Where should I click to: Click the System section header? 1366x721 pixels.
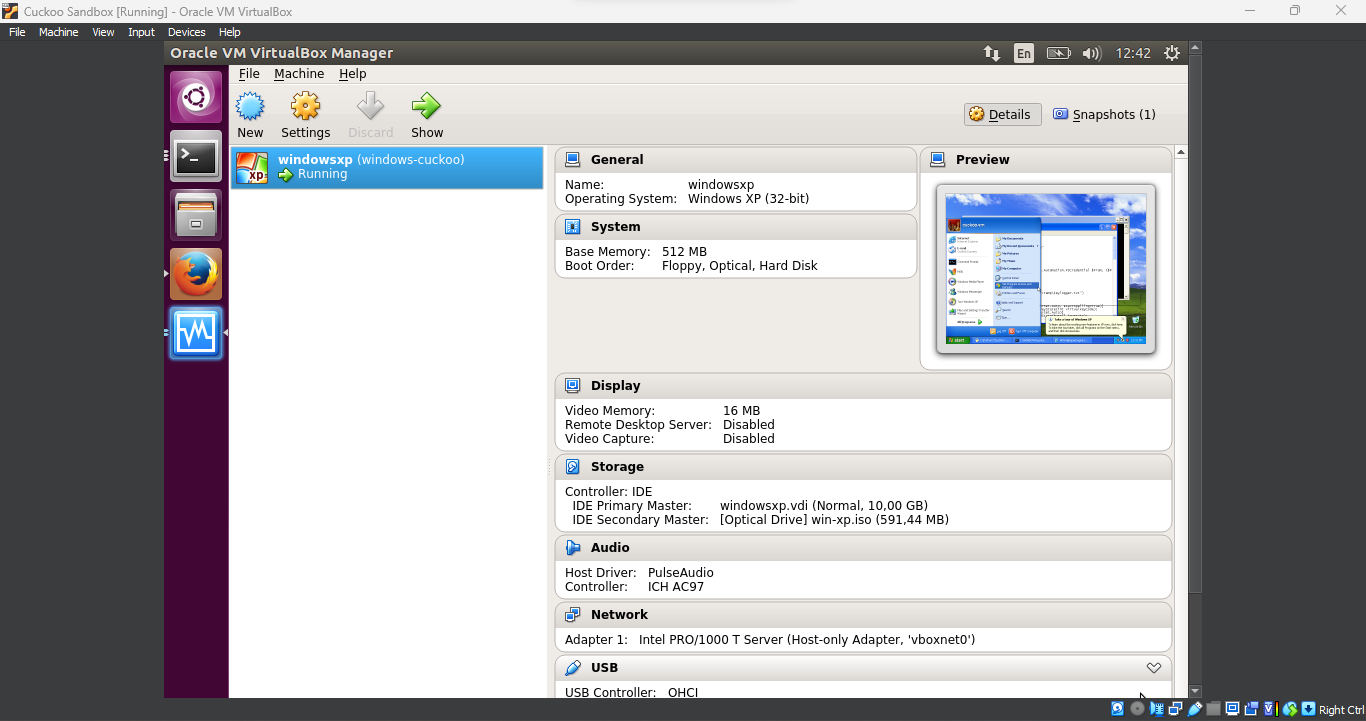tap(735, 226)
